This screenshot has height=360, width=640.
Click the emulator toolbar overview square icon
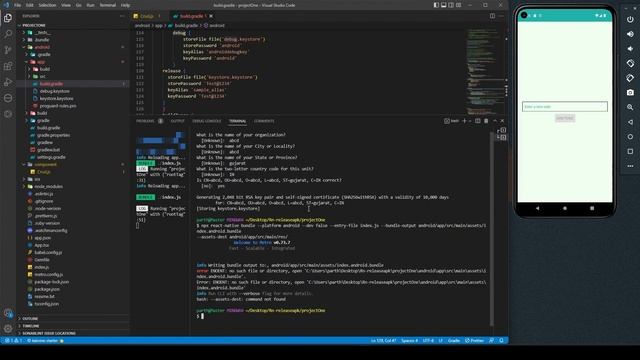pyautogui.click(x=630, y=151)
